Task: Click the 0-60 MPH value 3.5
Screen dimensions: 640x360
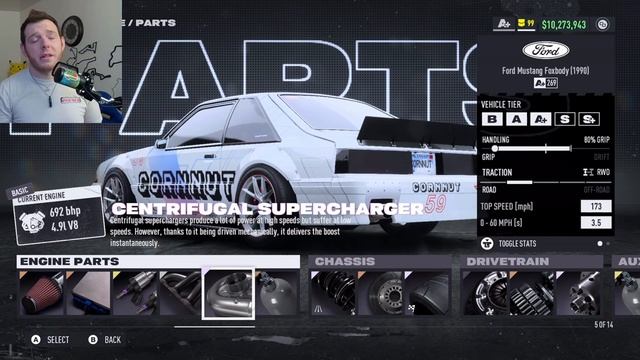Action: pos(596,223)
